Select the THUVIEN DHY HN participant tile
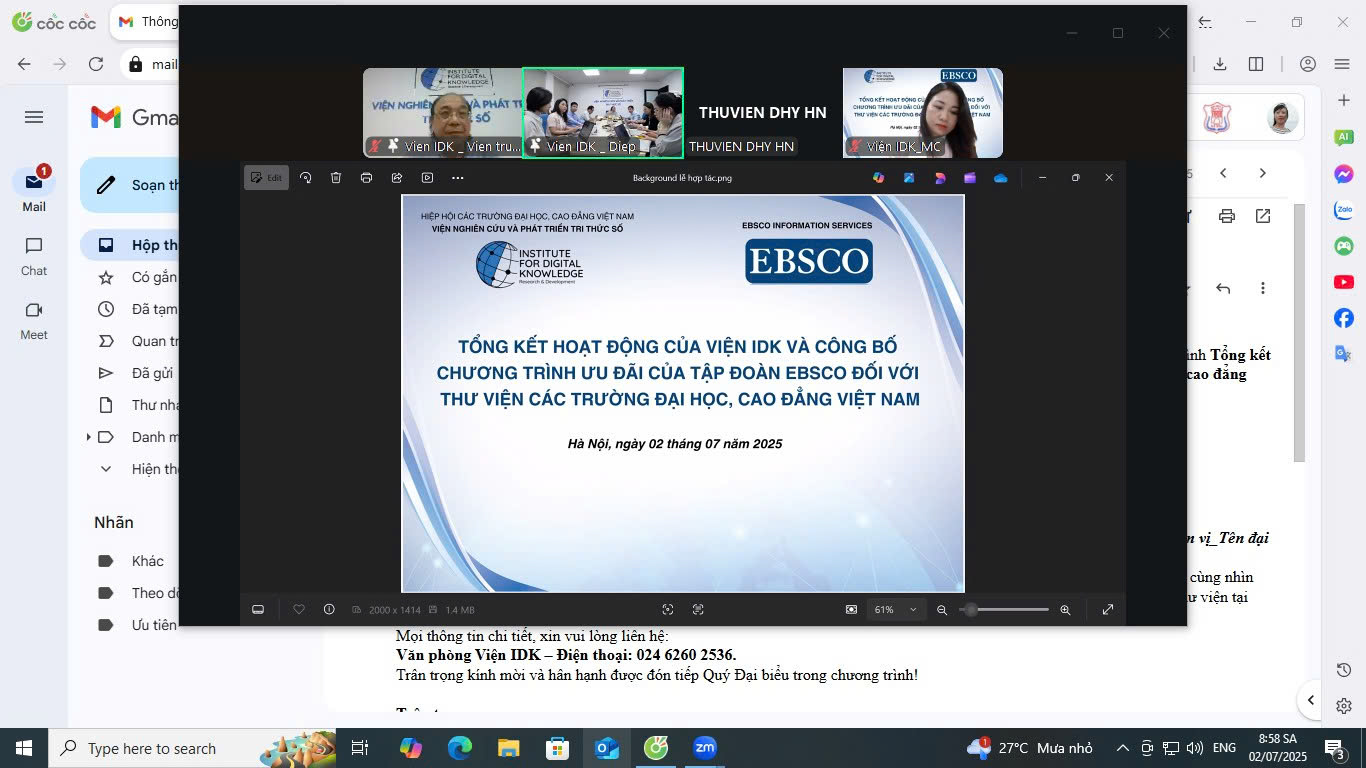This screenshot has height=768, width=1366. 763,113
